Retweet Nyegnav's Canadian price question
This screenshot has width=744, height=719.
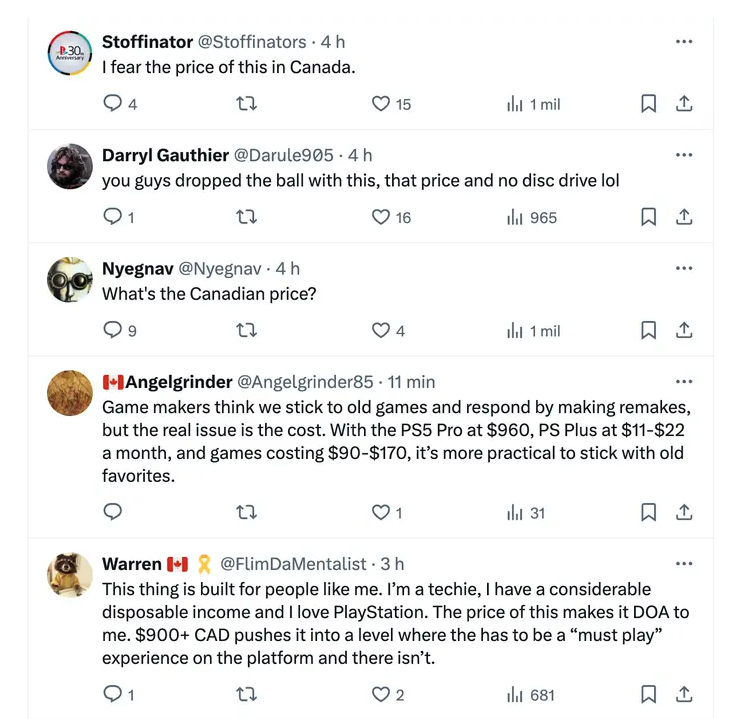pos(246,330)
